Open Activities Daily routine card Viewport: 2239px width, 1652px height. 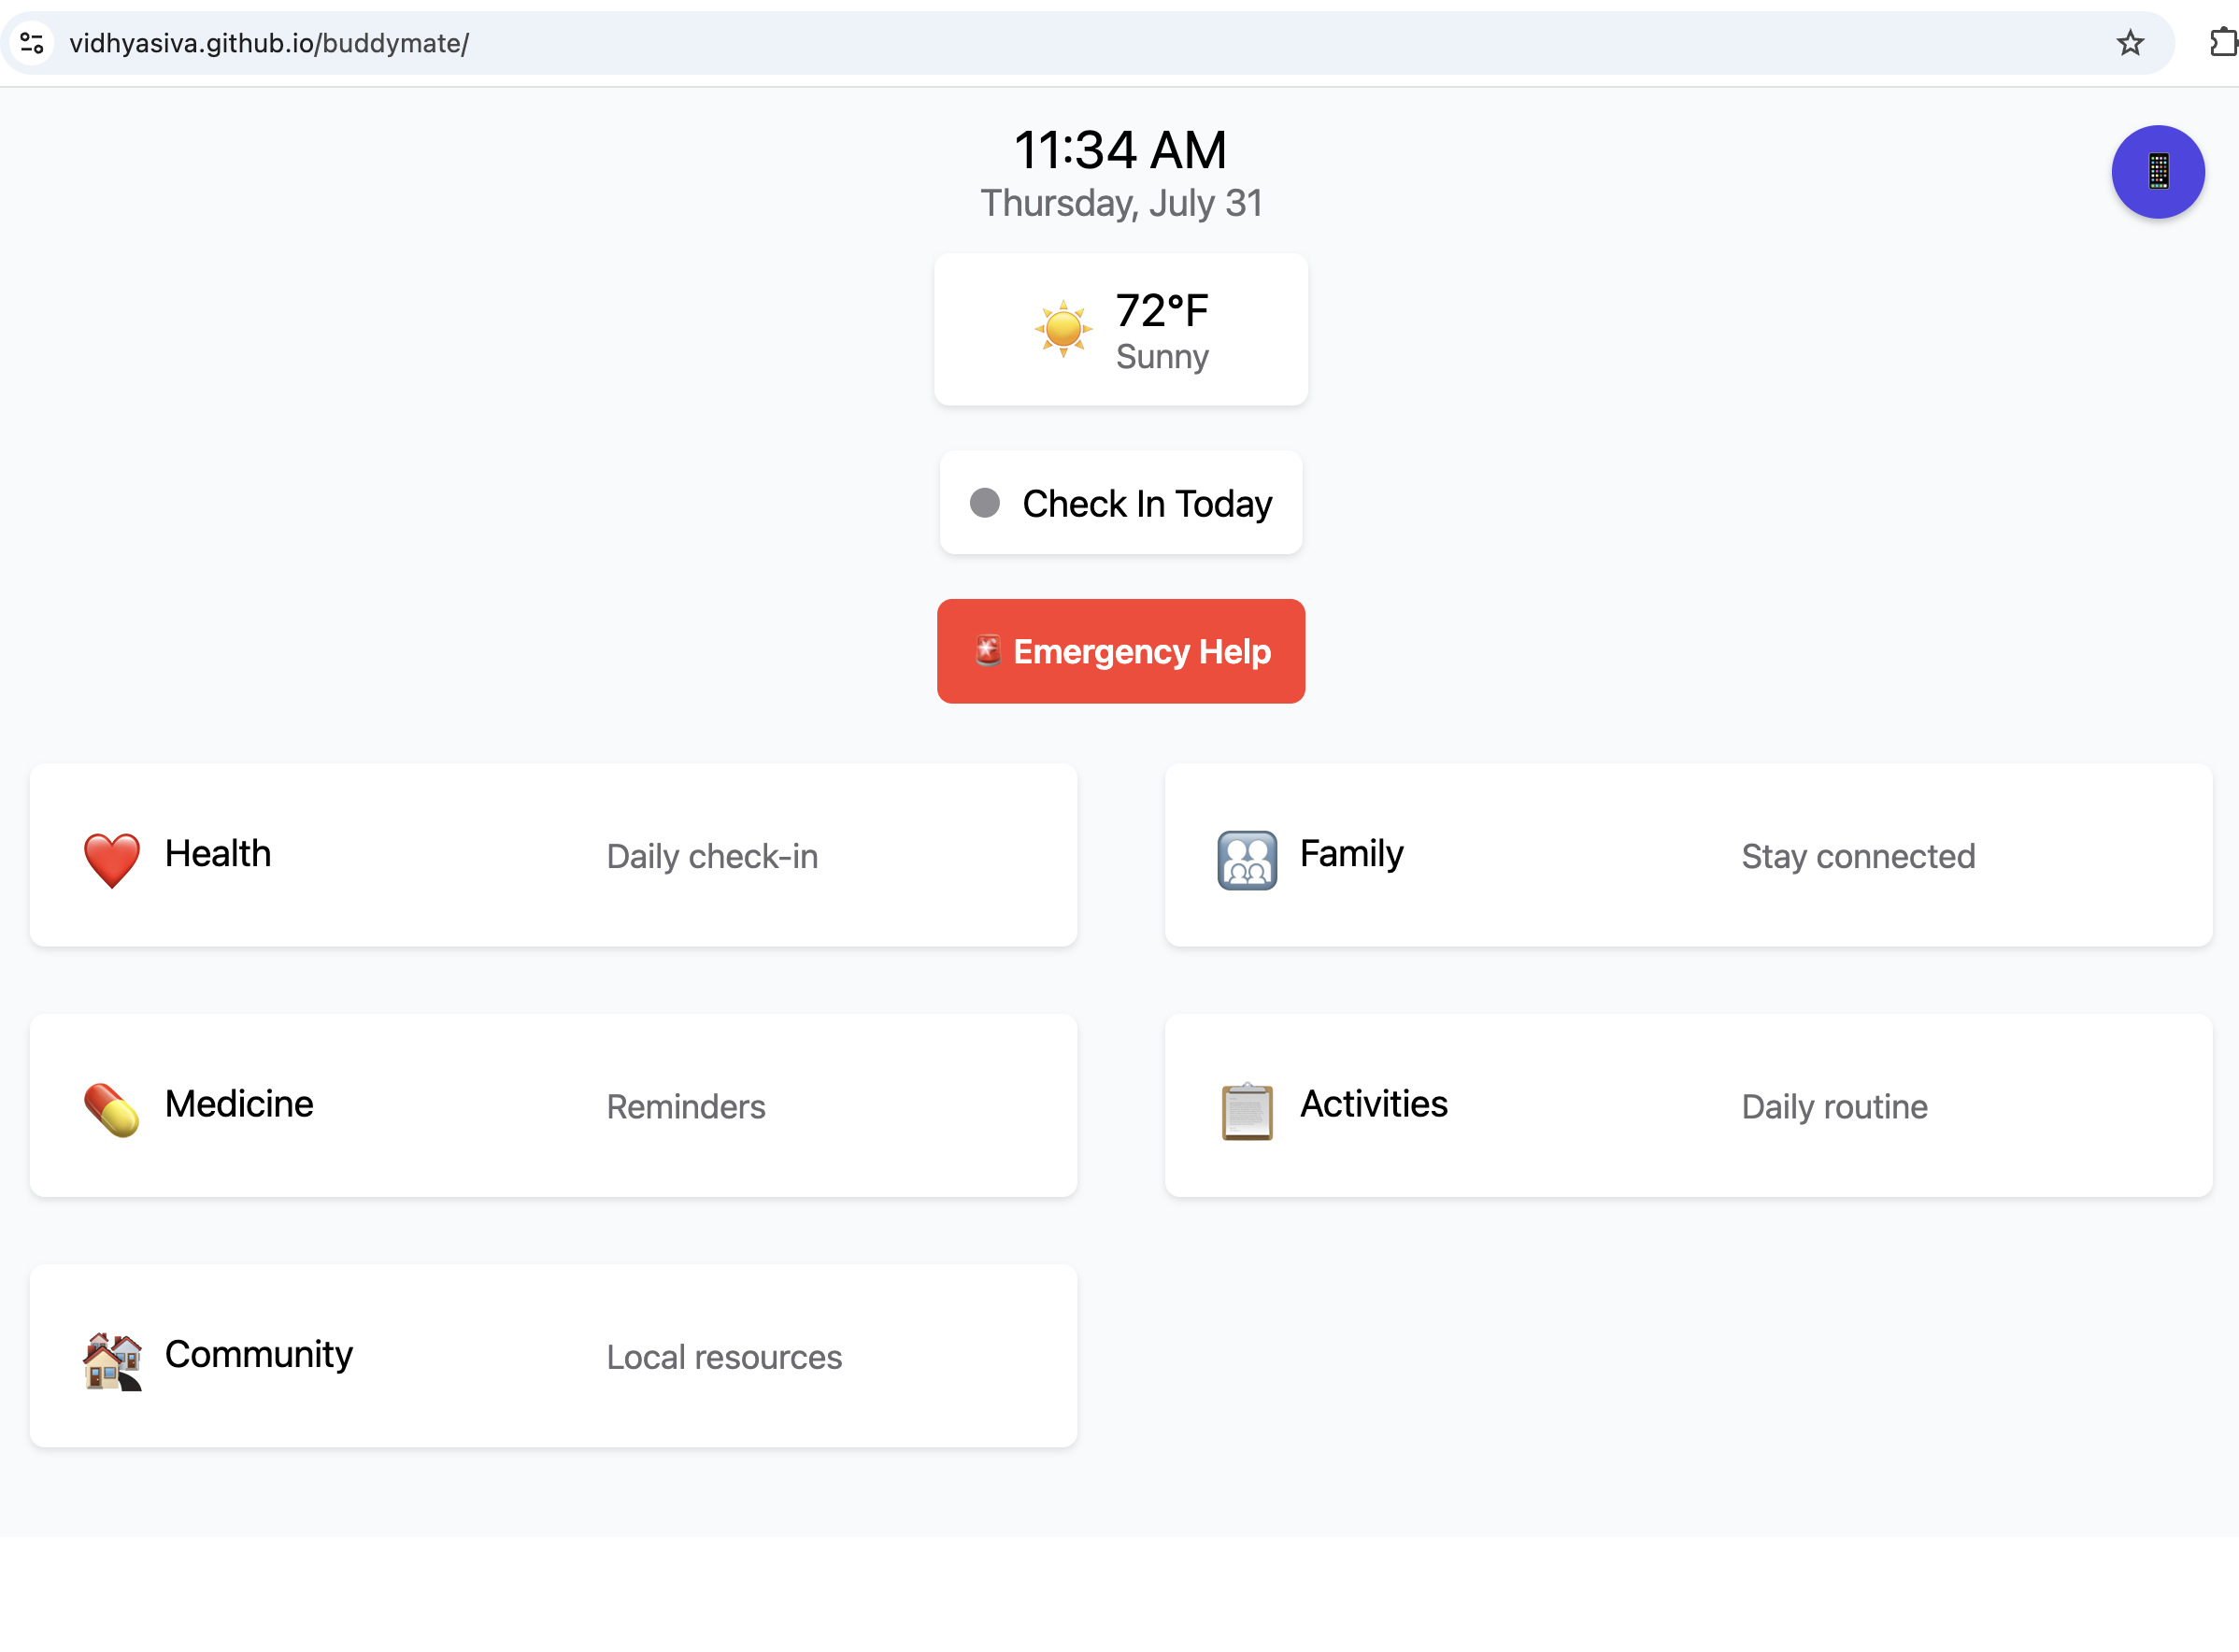(x=1687, y=1105)
